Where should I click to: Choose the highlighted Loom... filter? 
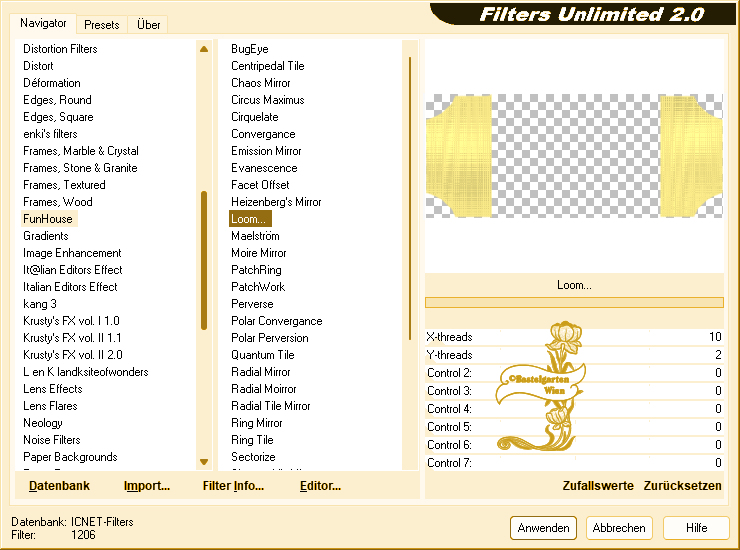click(250, 219)
